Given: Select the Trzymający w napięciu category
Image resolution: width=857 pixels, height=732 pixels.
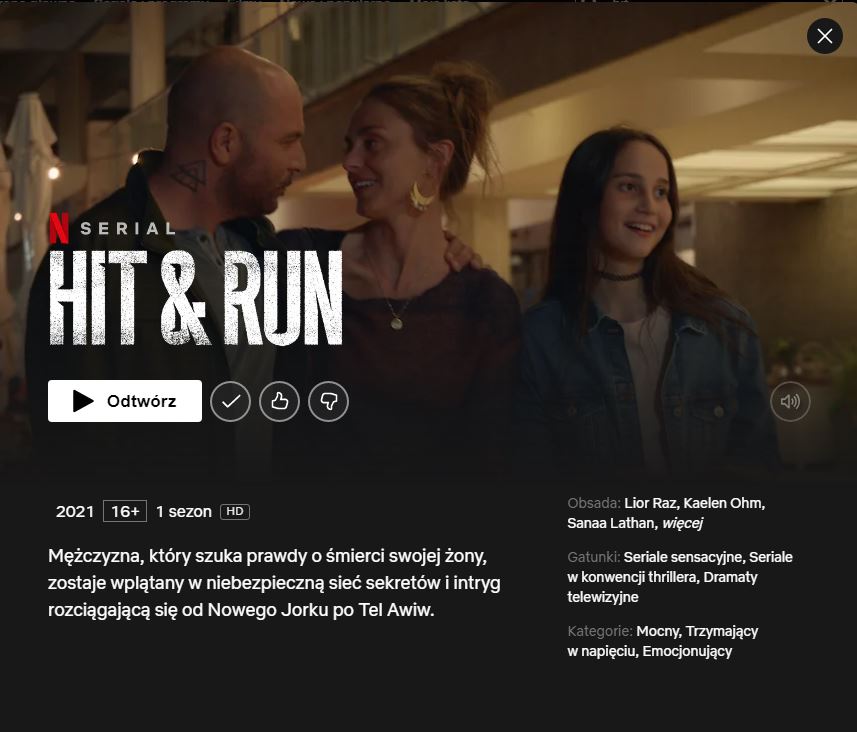Looking at the screenshot, I should (x=662, y=641).
